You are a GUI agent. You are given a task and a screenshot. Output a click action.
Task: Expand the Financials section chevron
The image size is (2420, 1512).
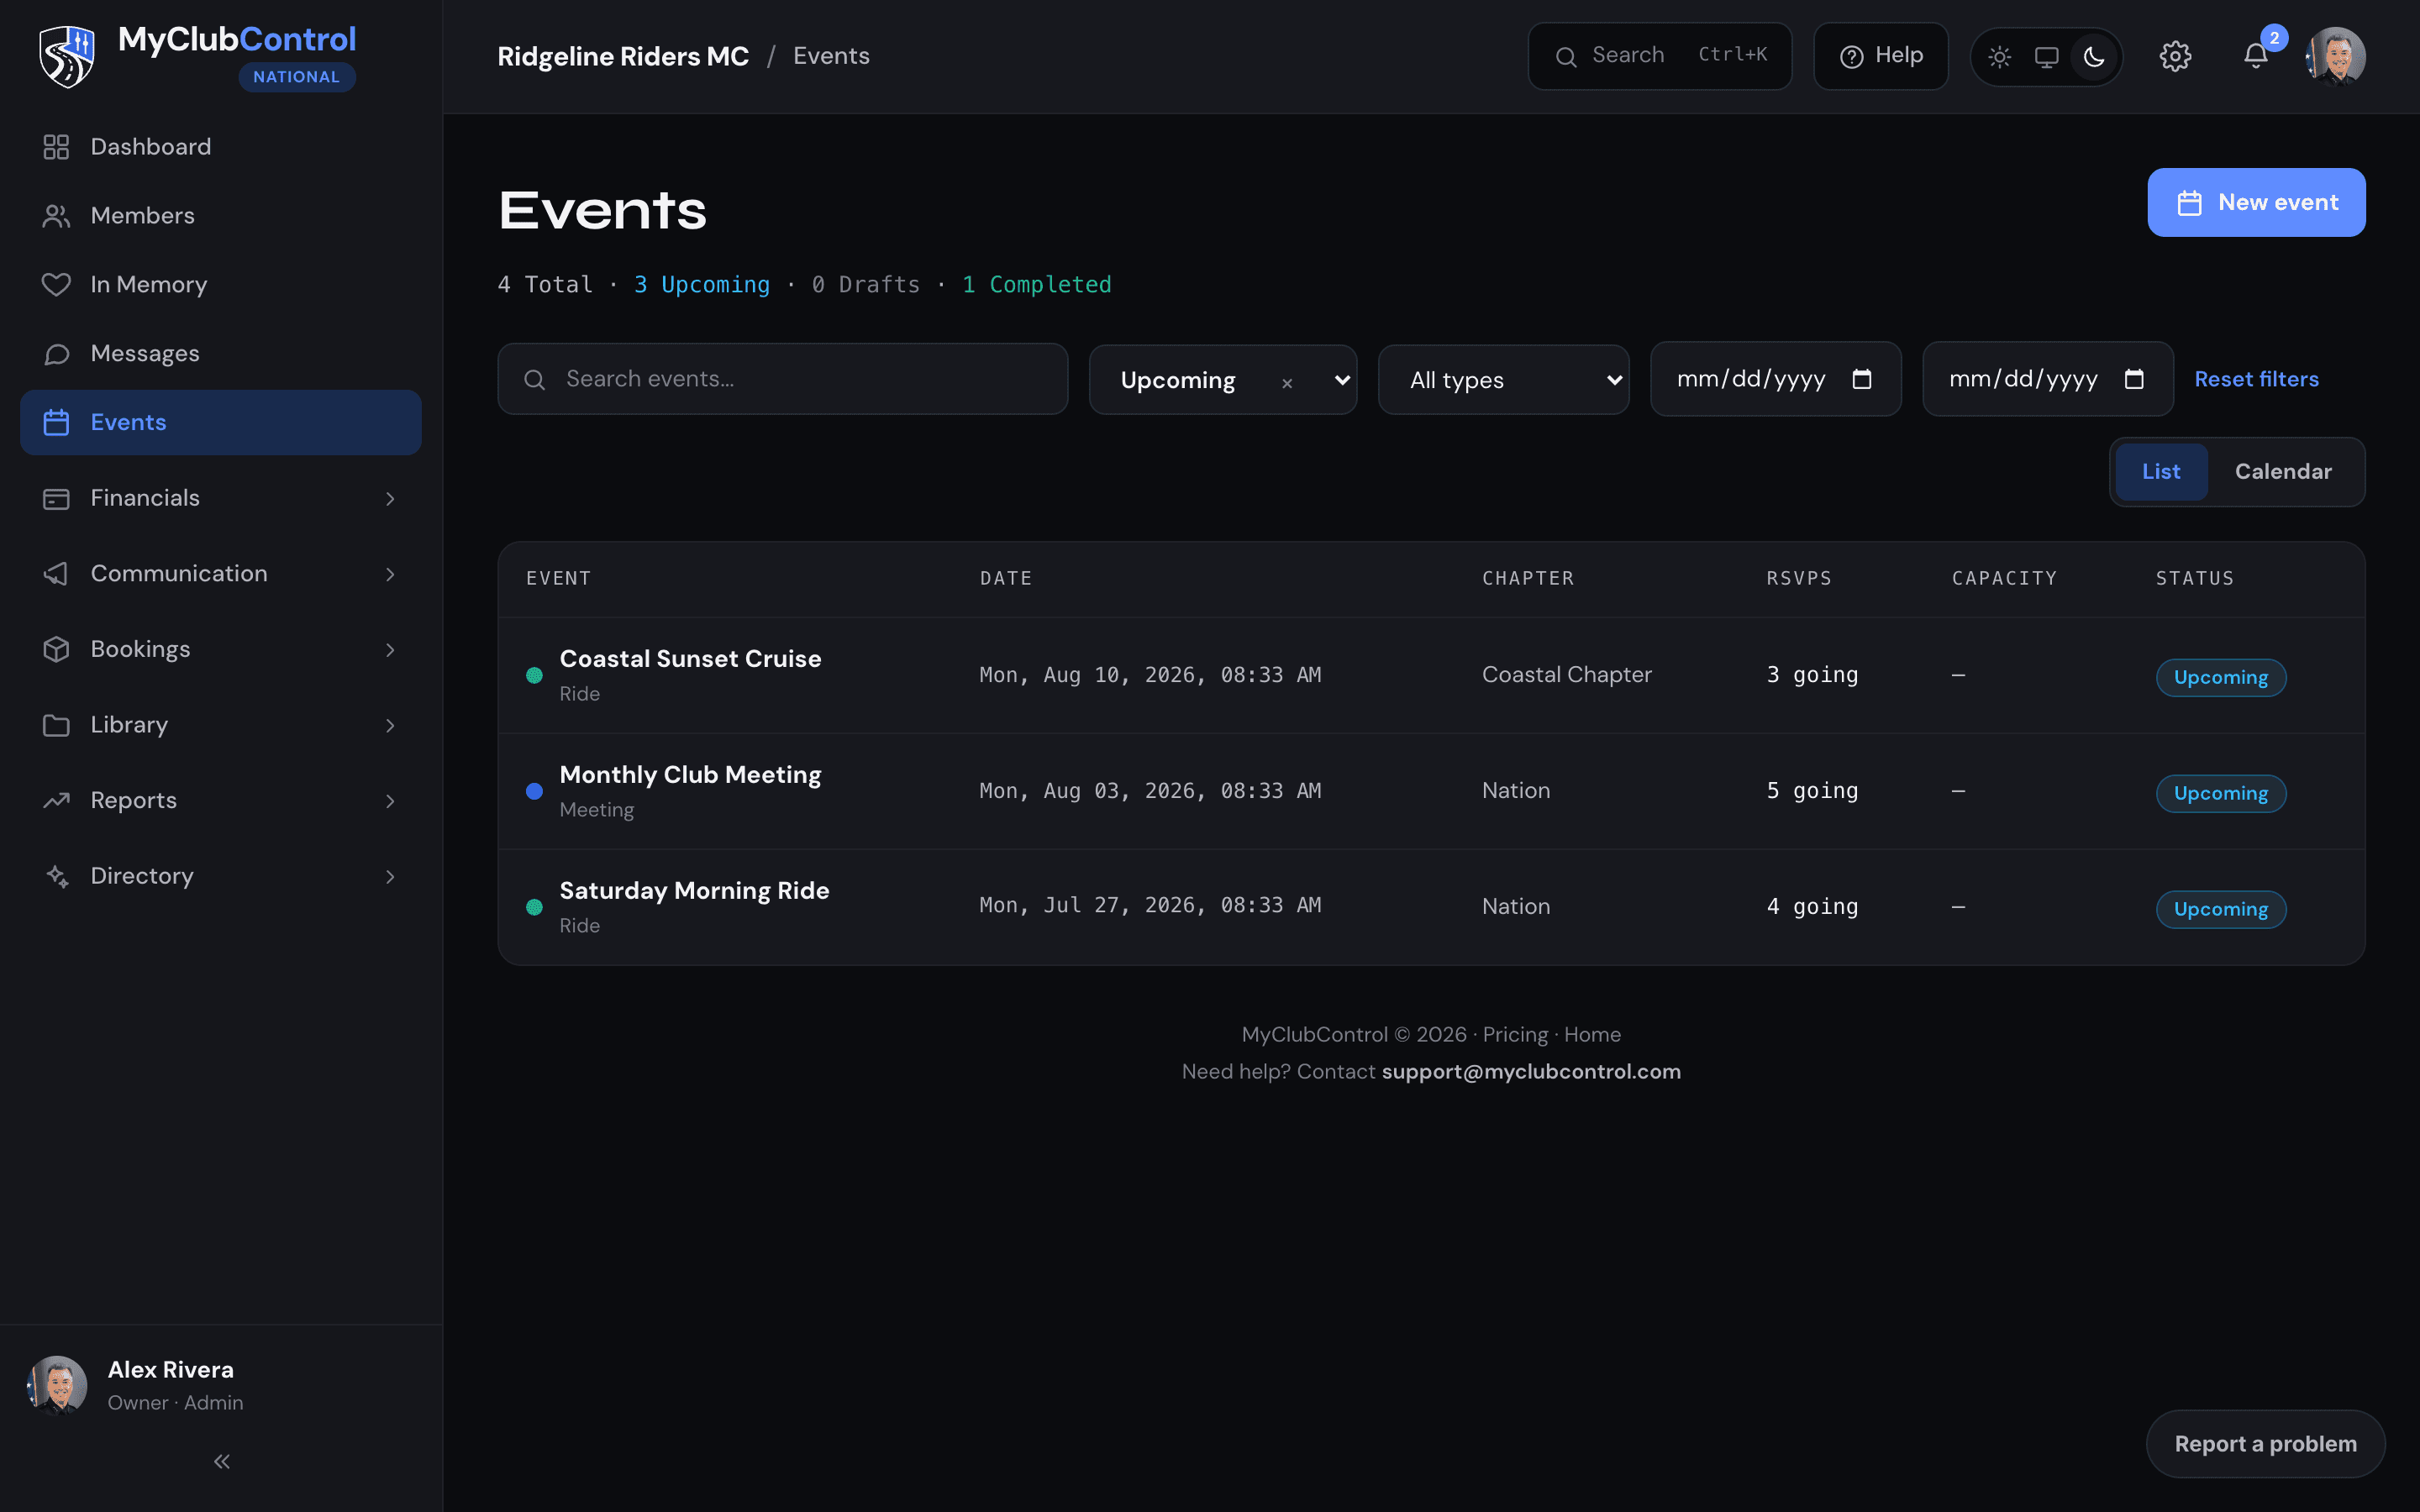point(390,498)
